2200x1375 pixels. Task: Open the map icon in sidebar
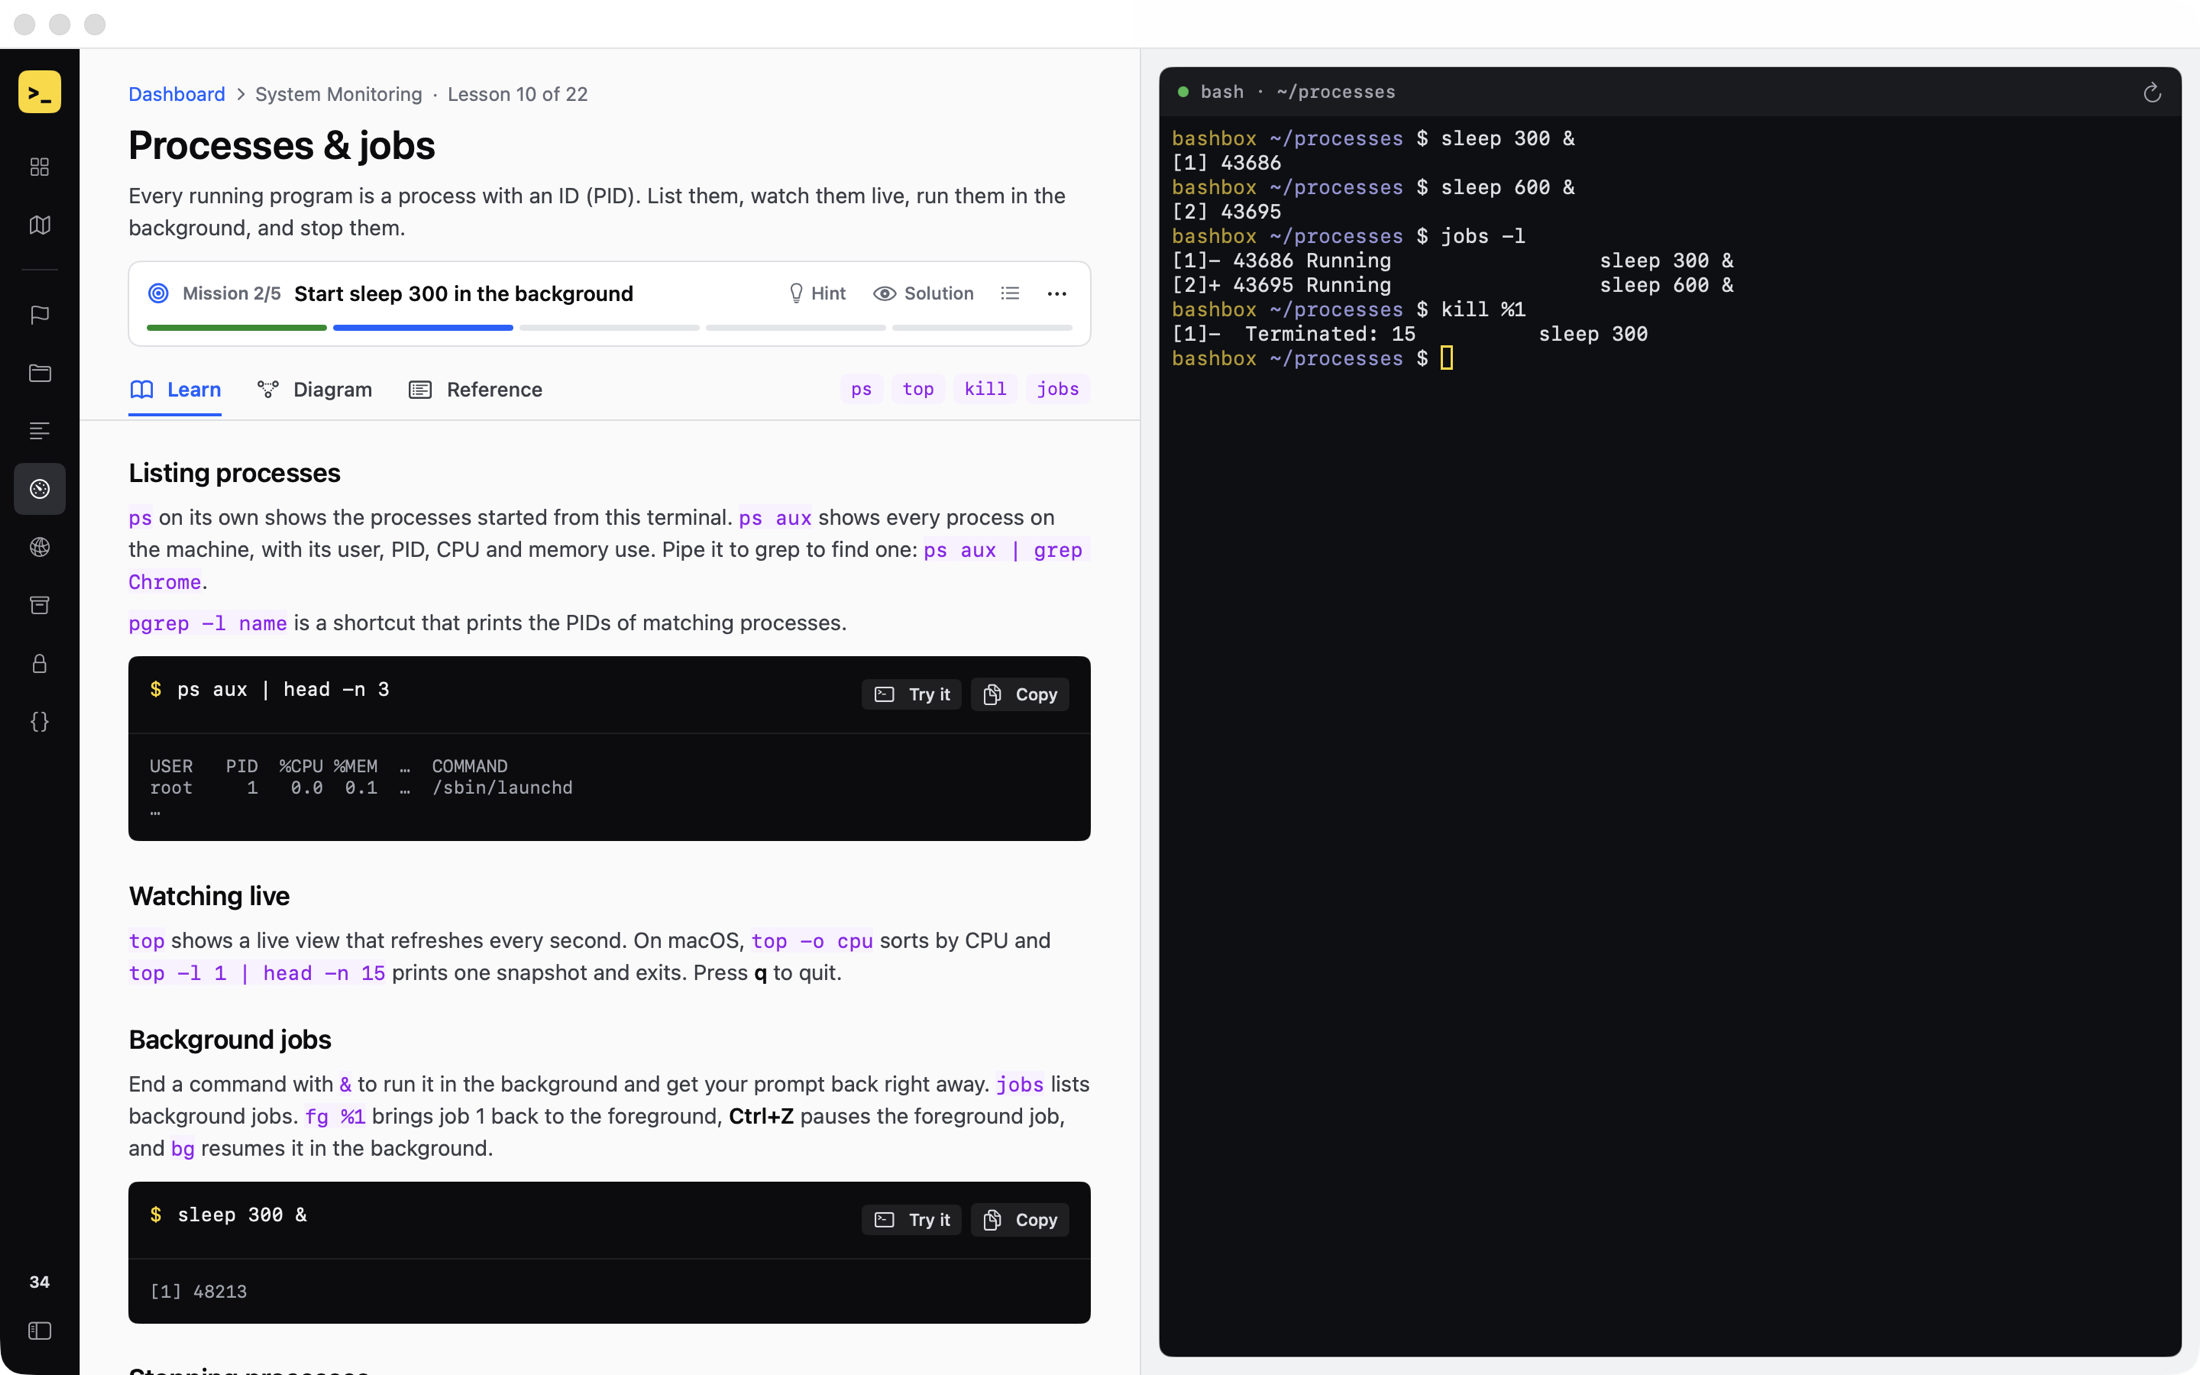(x=40, y=225)
